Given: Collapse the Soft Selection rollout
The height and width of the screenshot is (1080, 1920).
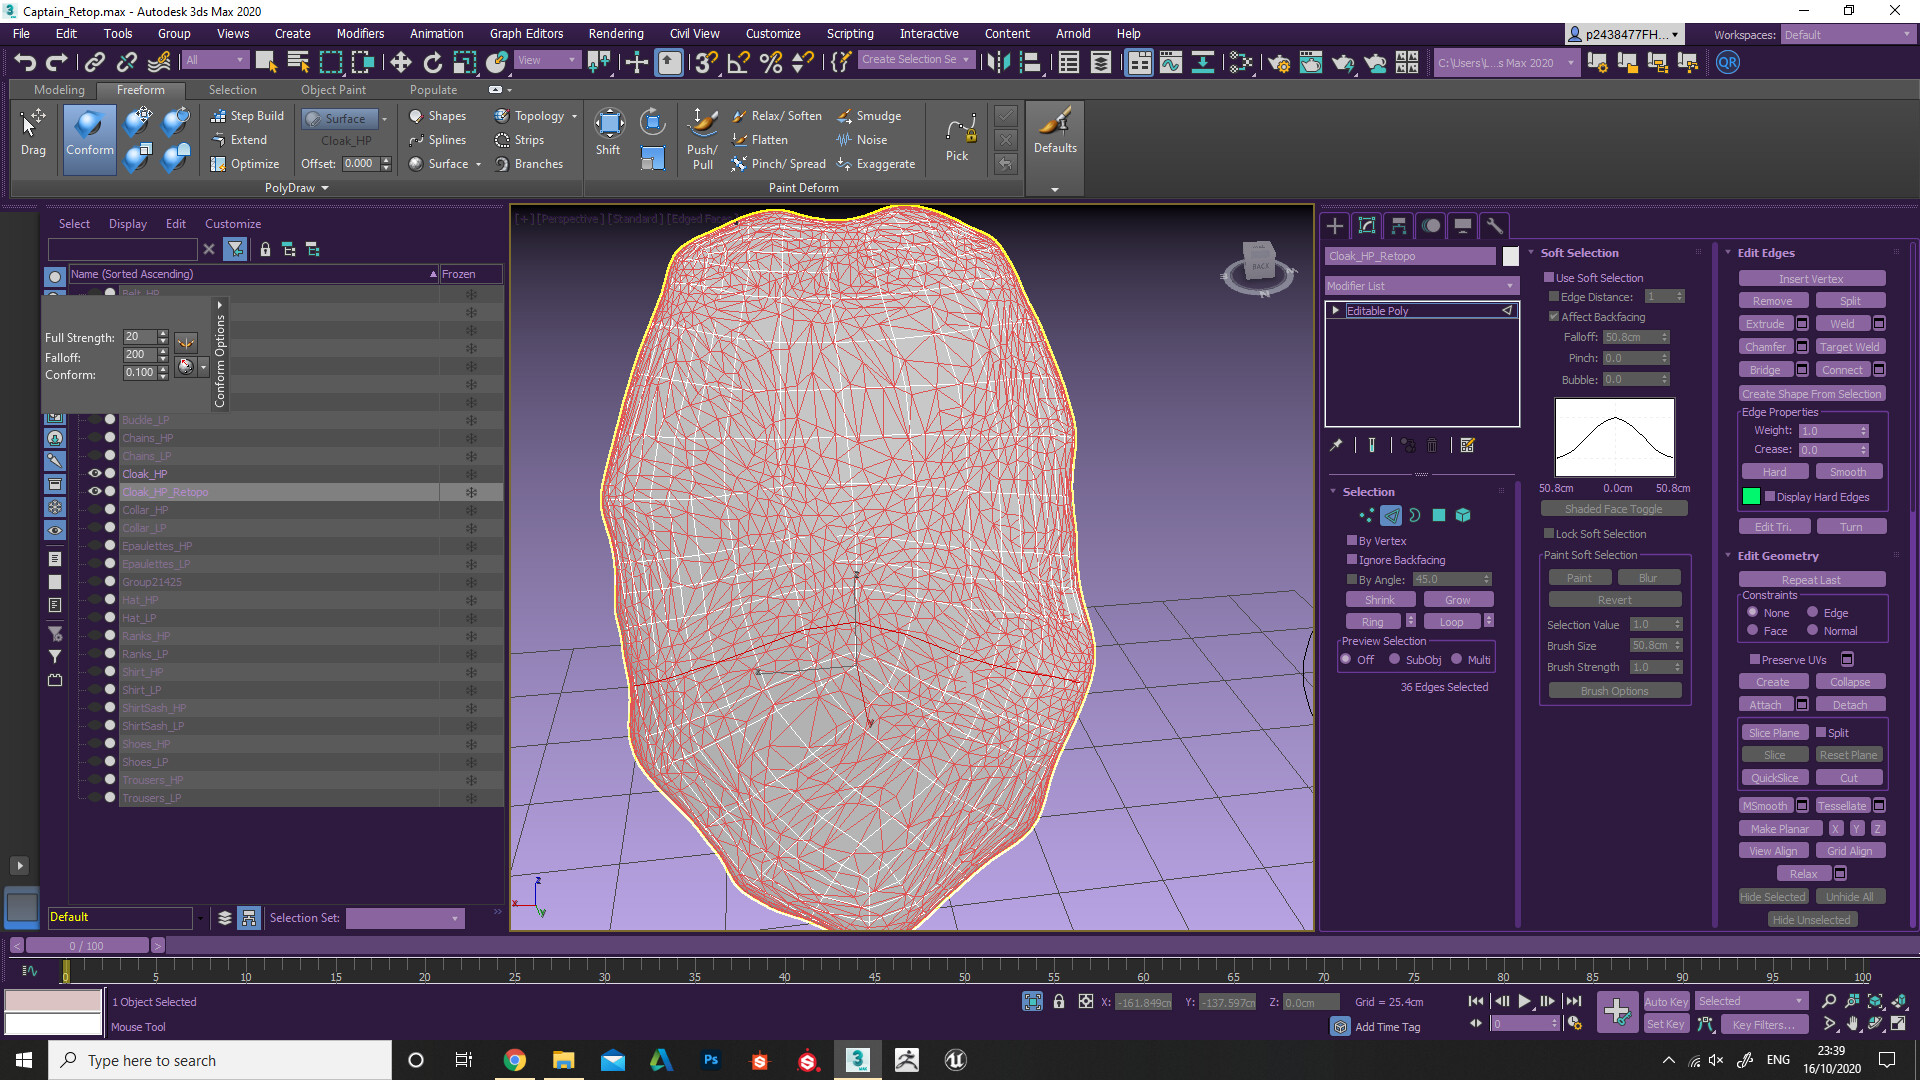Looking at the screenshot, I should (1578, 253).
